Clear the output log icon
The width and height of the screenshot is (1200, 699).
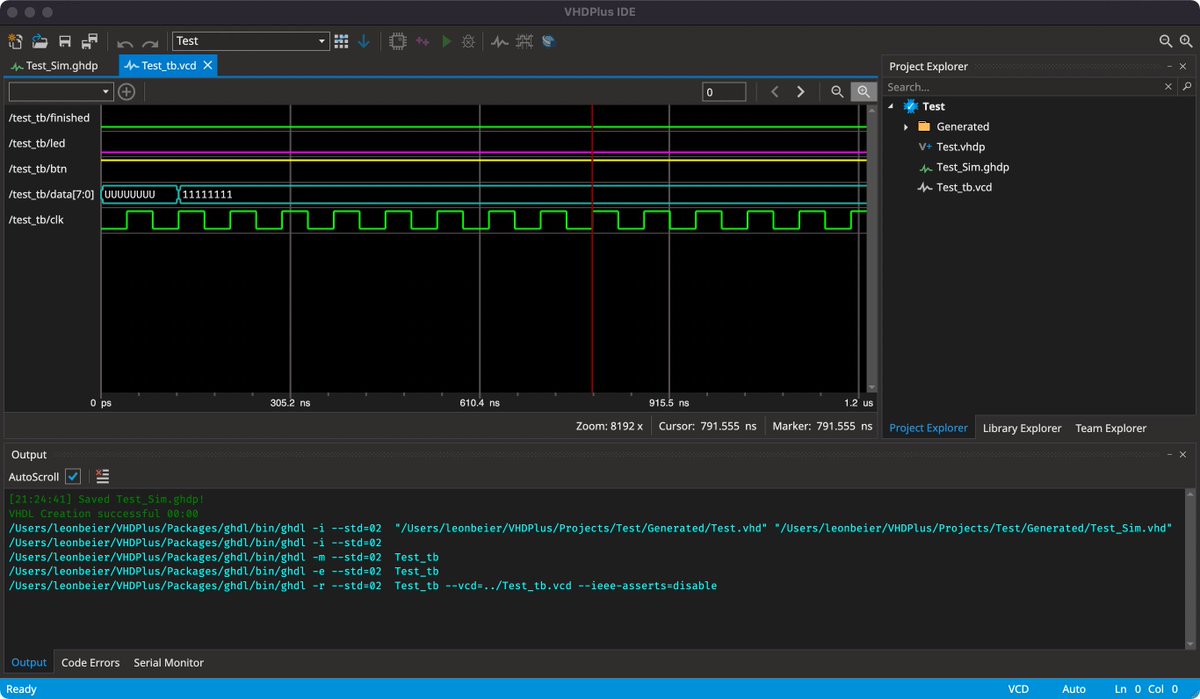[x=103, y=477]
